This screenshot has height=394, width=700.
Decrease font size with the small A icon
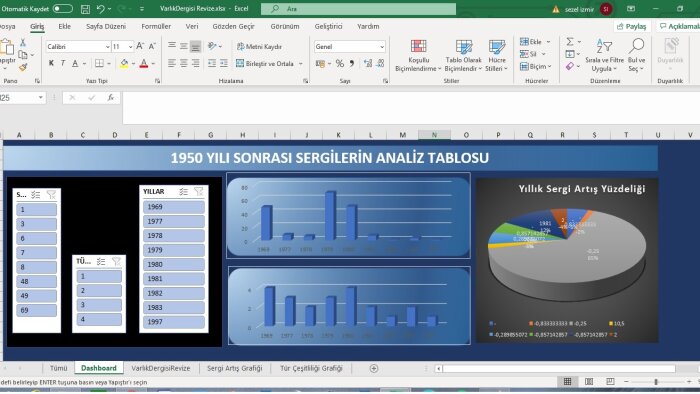point(152,46)
